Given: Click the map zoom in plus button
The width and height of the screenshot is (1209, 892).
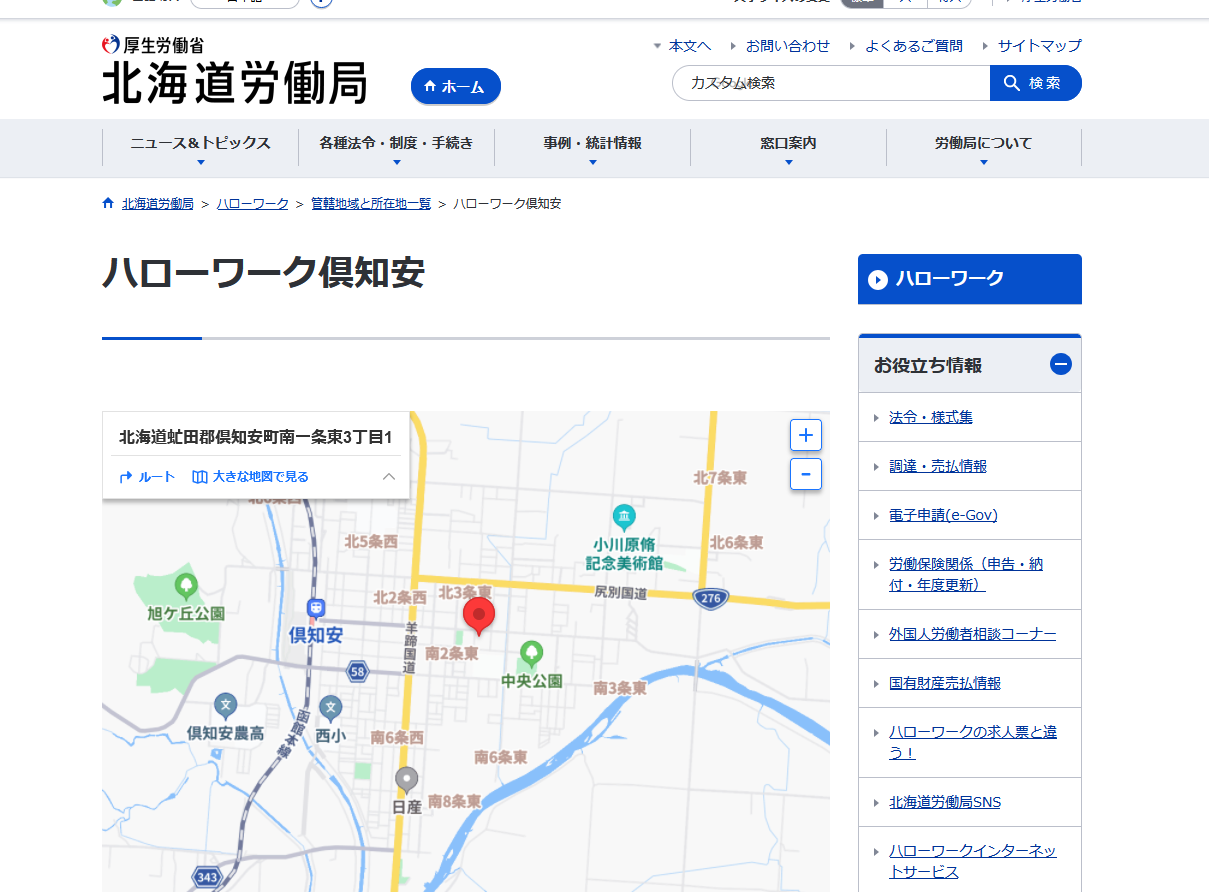Looking at the screenshot, I should click(x=805, y=436).
